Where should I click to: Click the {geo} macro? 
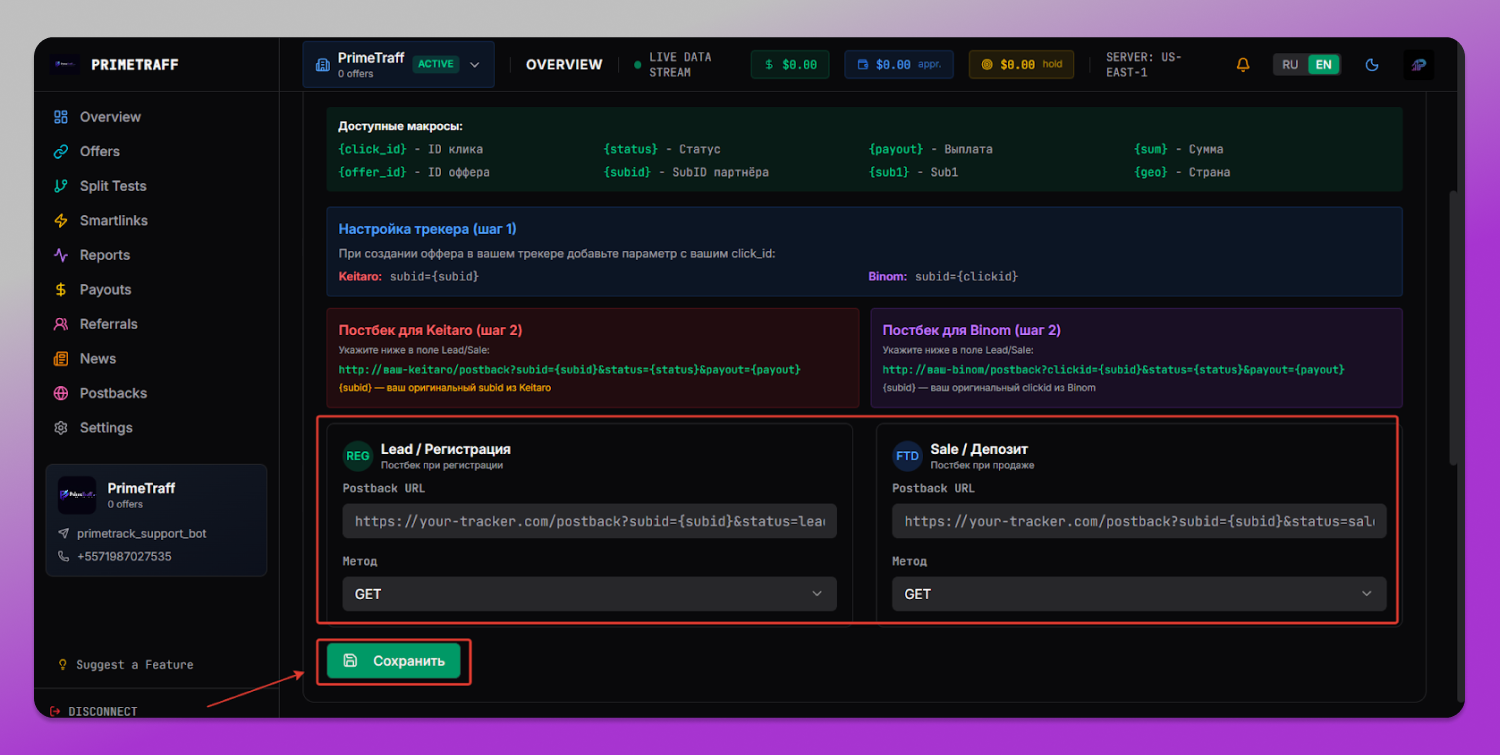[x=1151, y=172]
